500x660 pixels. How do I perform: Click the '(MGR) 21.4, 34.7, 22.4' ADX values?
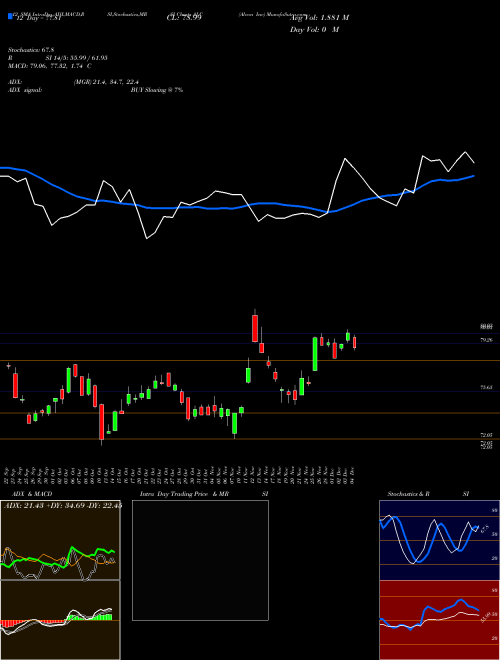click(x=106, y=82)
